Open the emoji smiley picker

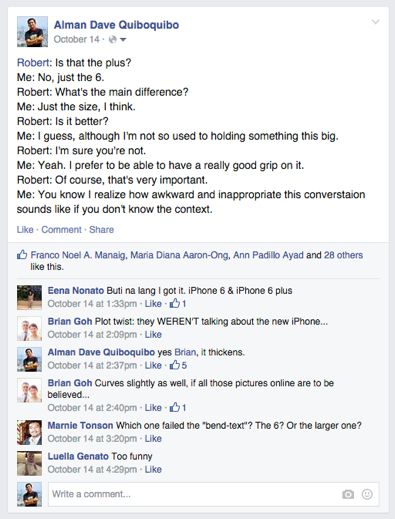[x=367, y=494]
